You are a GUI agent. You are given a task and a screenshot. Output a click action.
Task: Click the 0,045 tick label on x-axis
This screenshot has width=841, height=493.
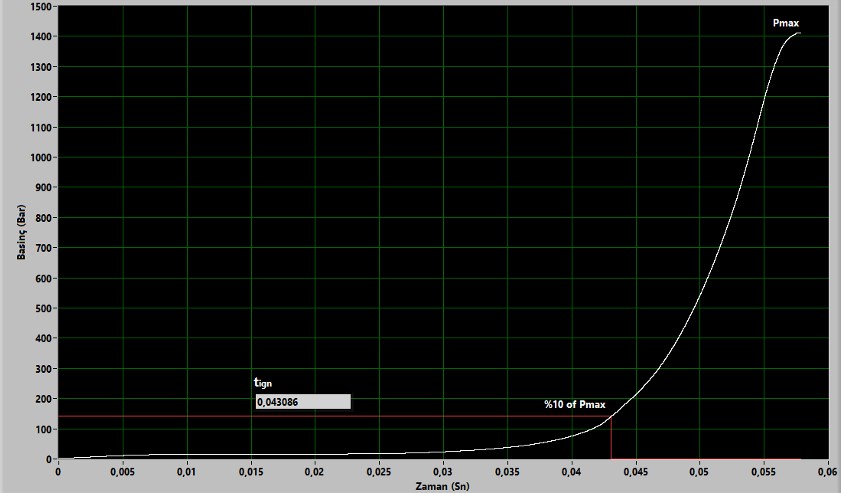point(635,470)
